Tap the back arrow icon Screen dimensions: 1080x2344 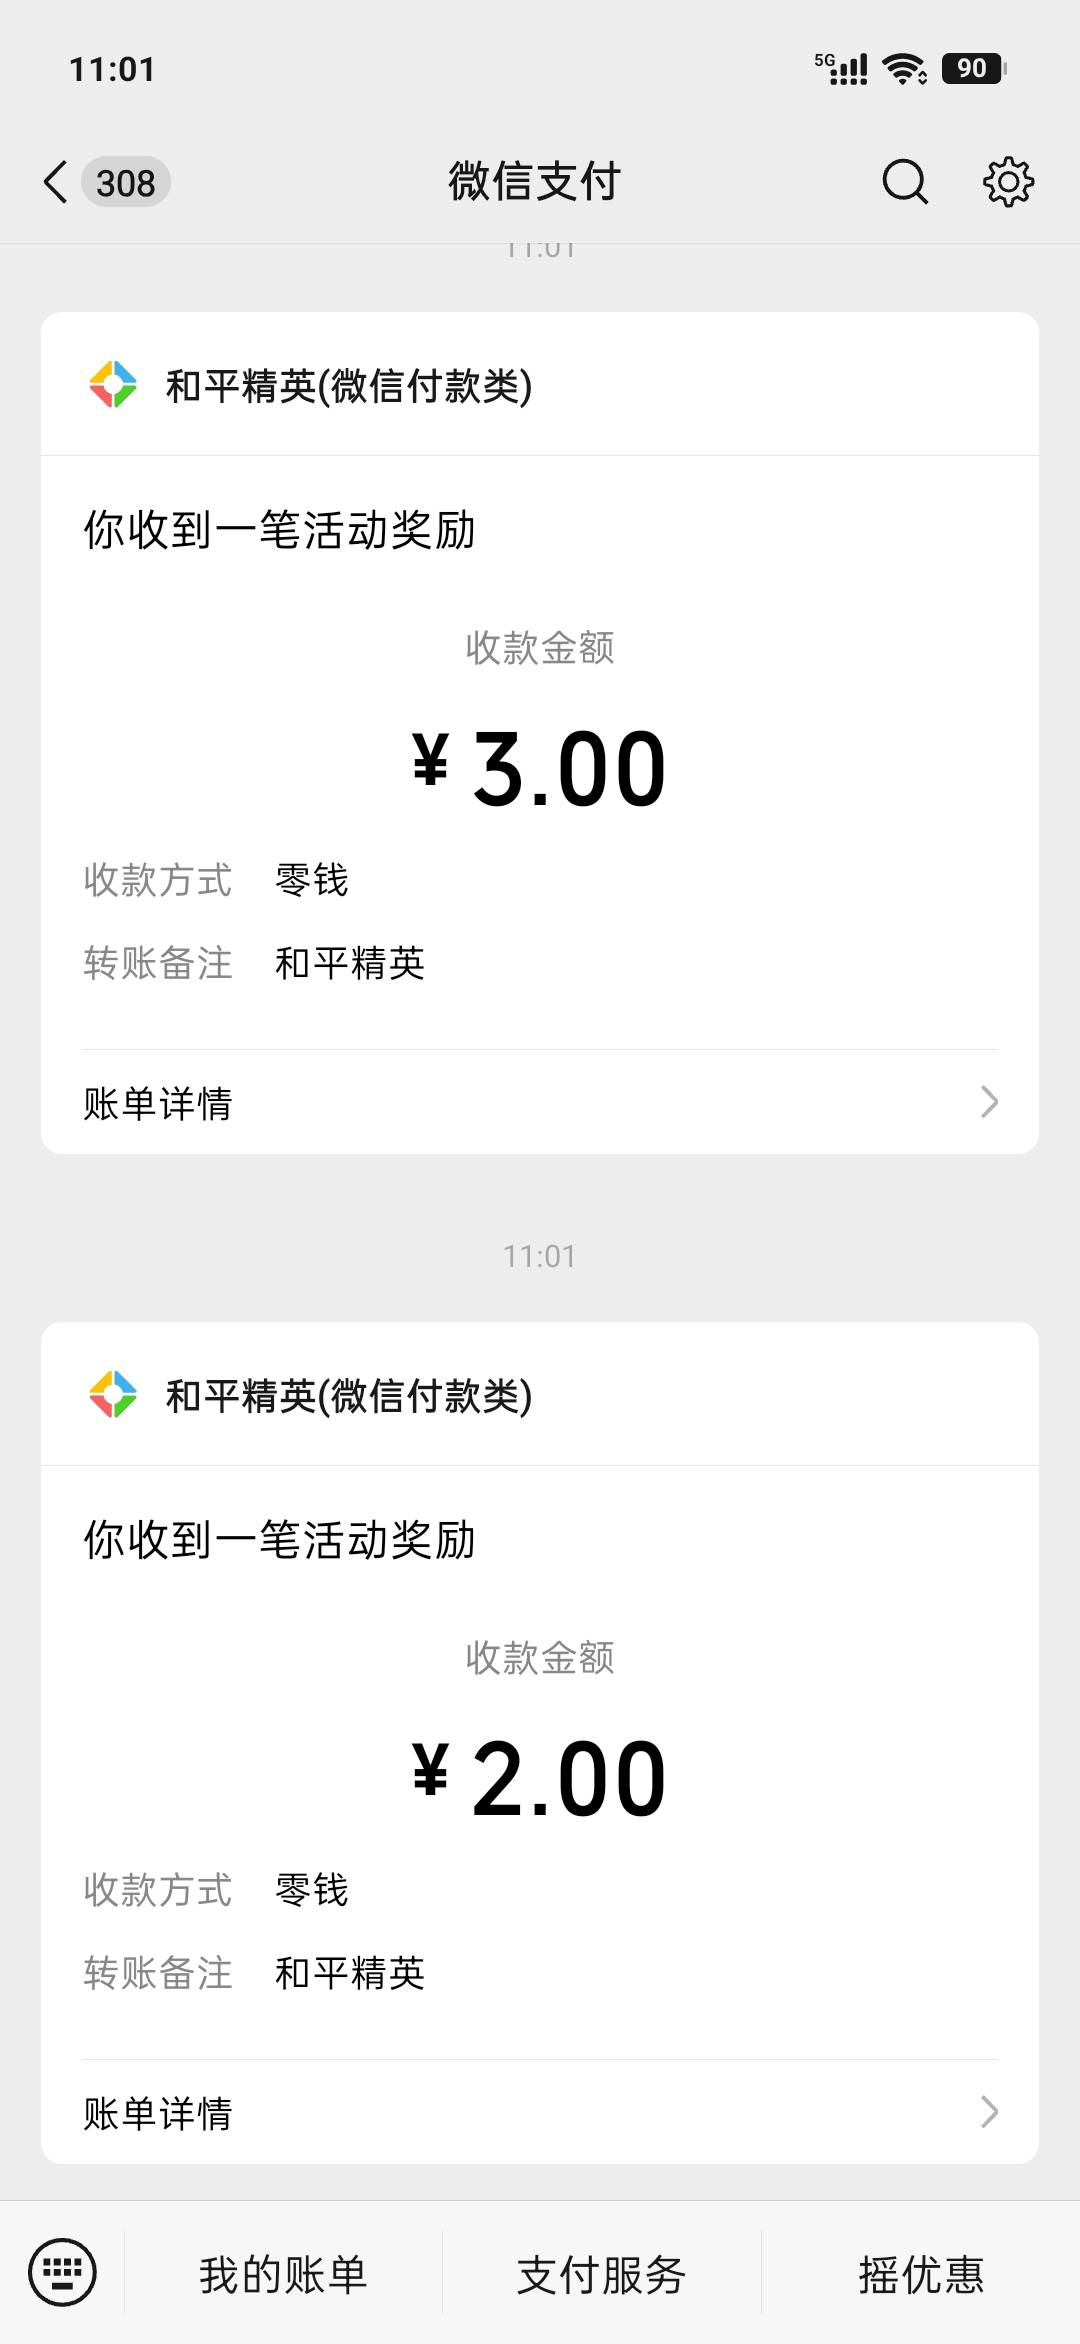tap(56, 182)
